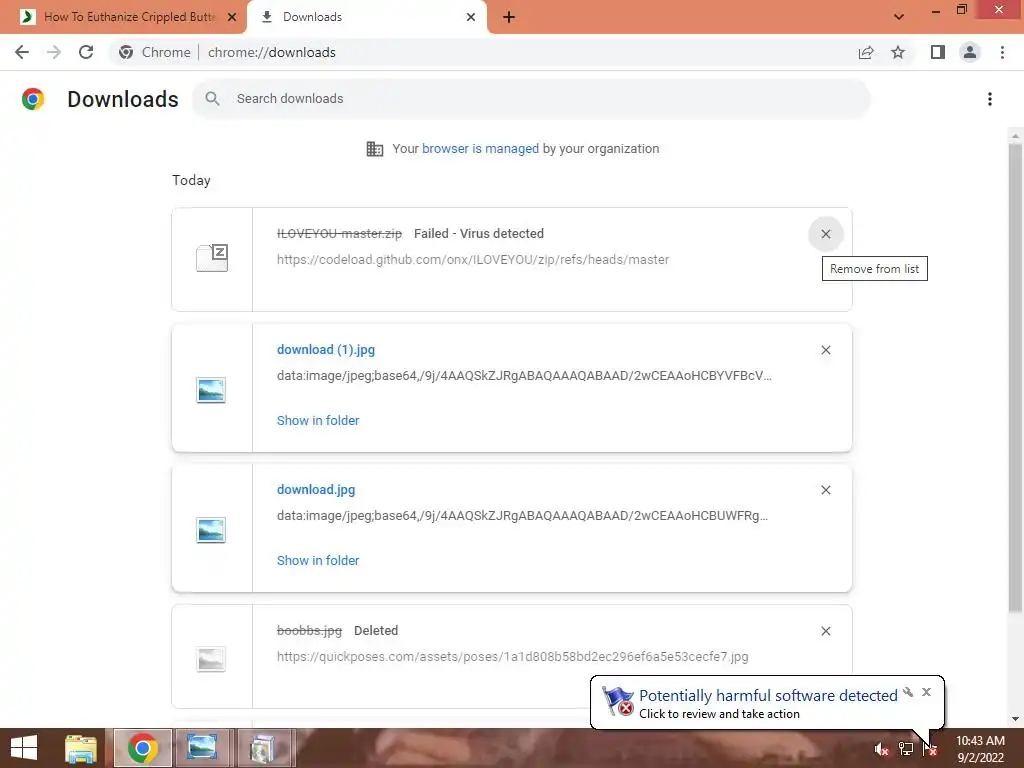Open the picture viewer taskbar icon
The width and height of the screenshot is (1024, 768).
click(202, 748)
